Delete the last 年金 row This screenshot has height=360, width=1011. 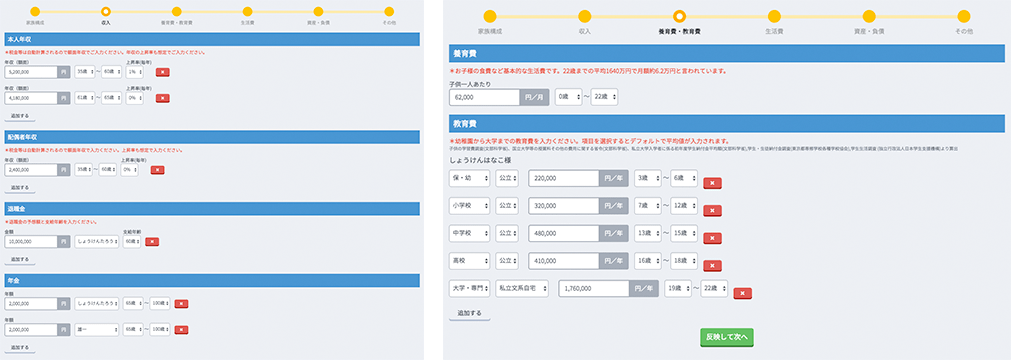click(181, 330)
